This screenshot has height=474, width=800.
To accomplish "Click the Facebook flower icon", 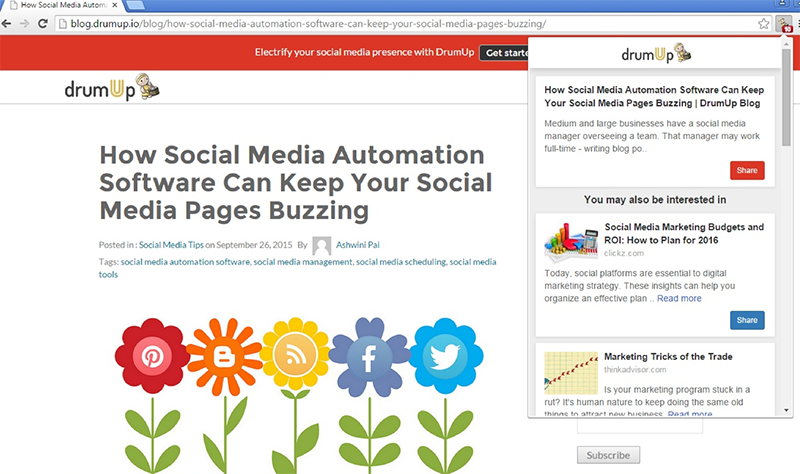I will click(x=369, y=357).
